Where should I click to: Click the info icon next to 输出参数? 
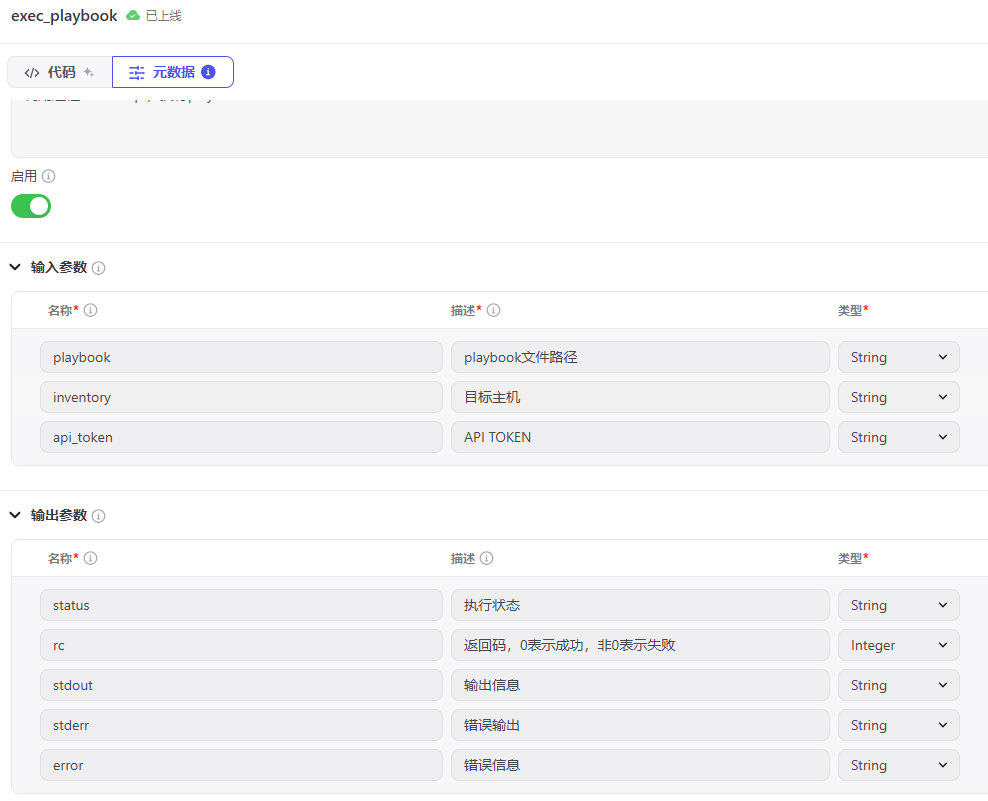click(98, 516)
